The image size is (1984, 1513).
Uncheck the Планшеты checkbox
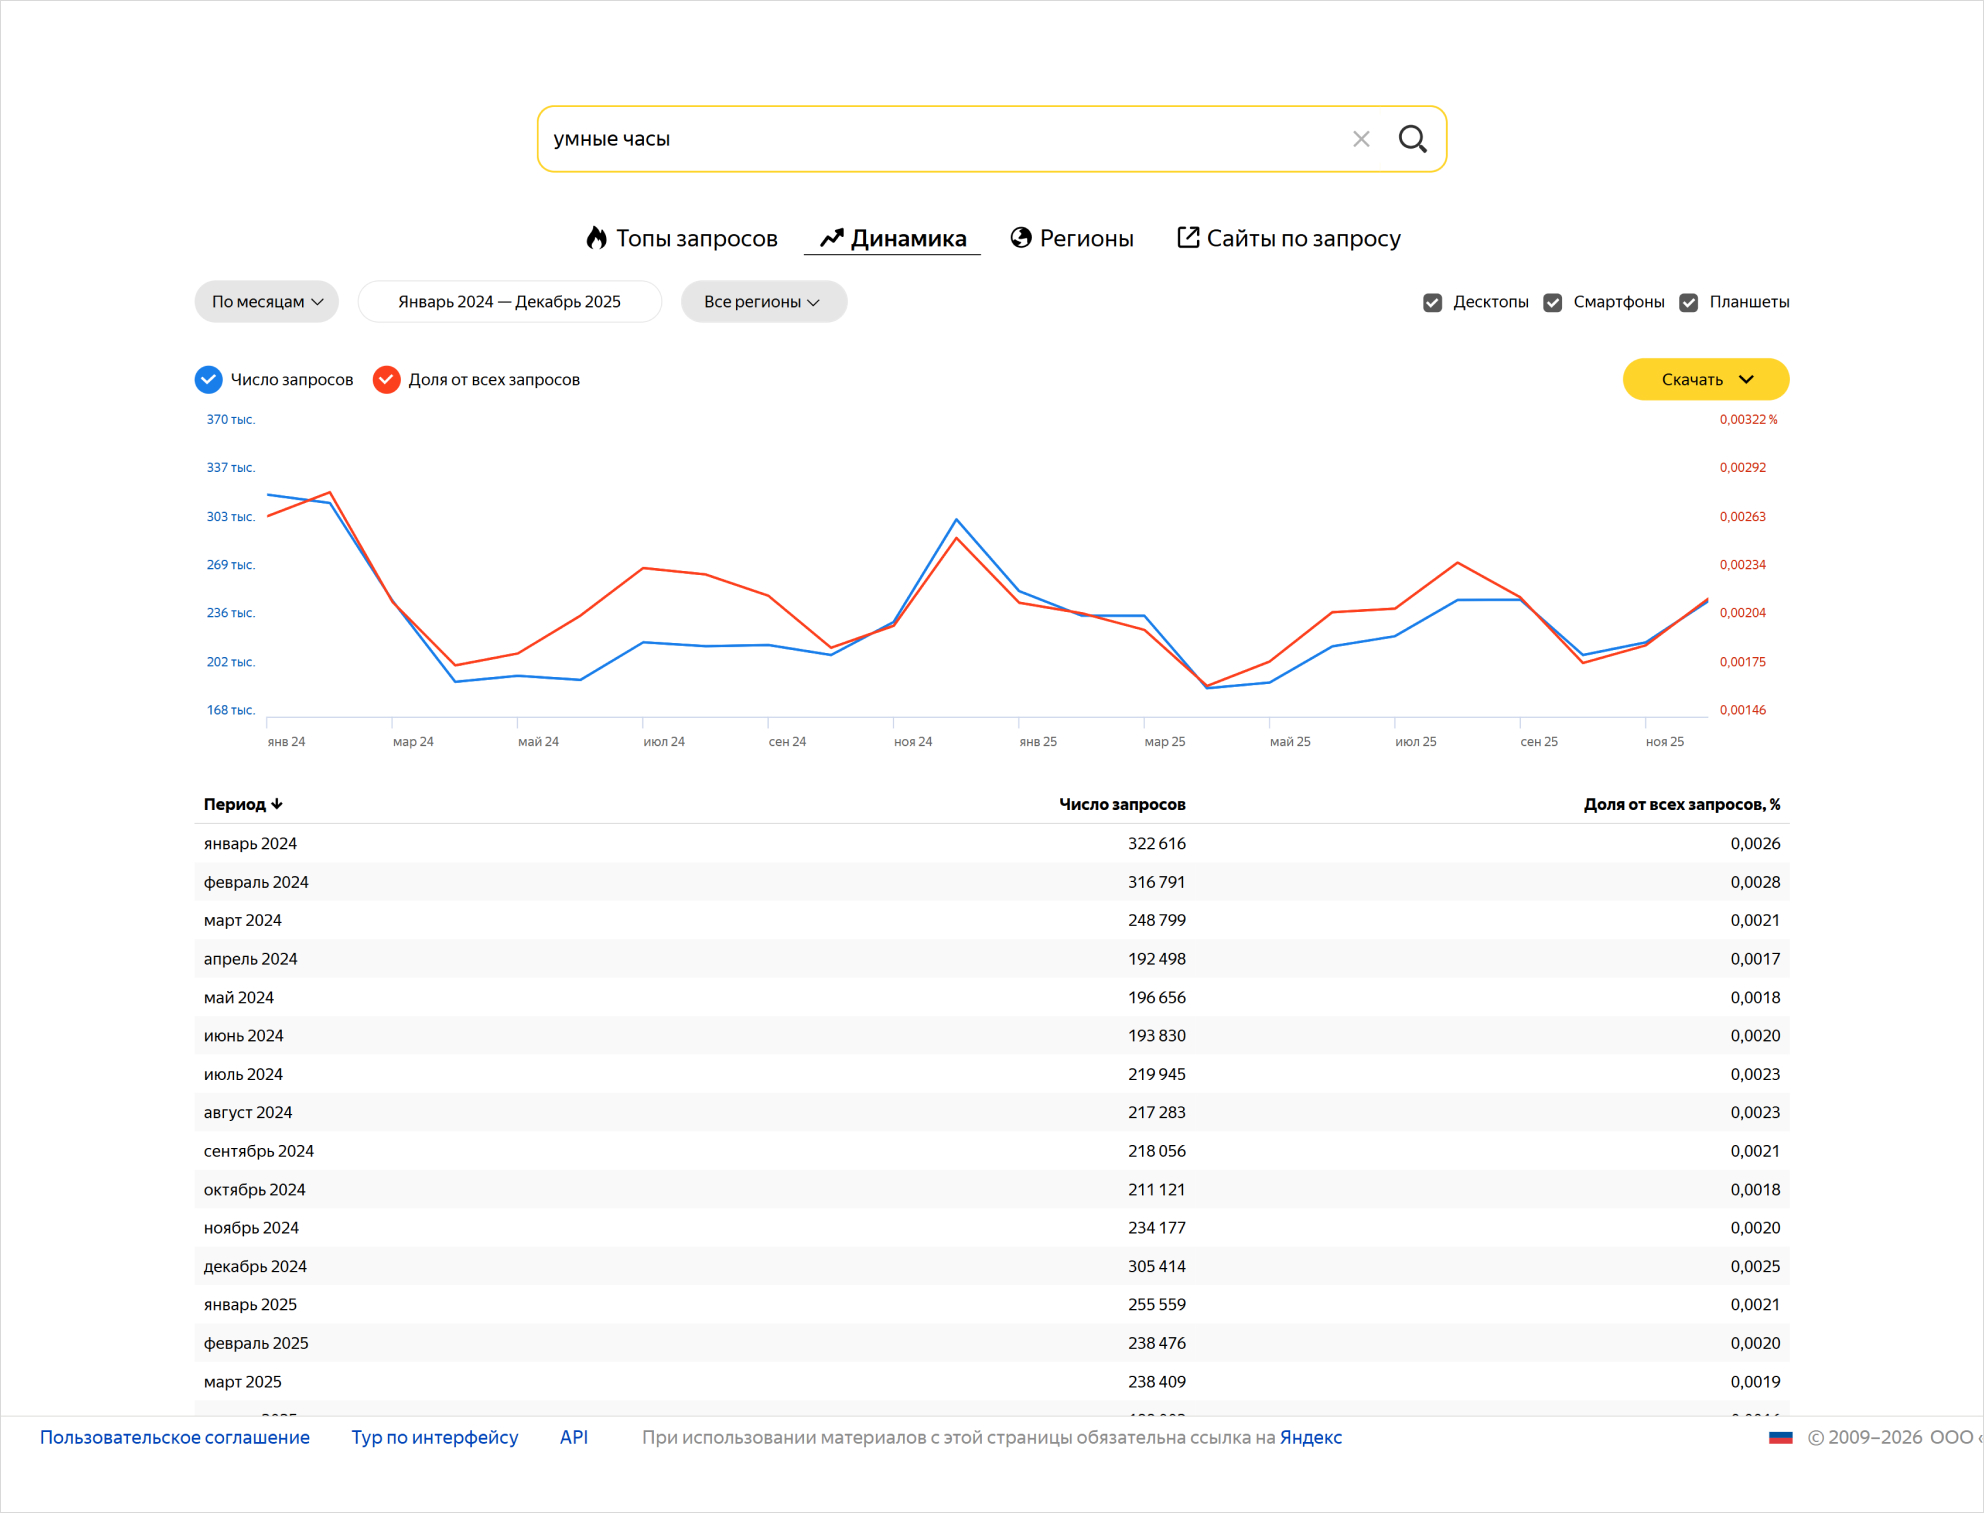[1688, 302]
